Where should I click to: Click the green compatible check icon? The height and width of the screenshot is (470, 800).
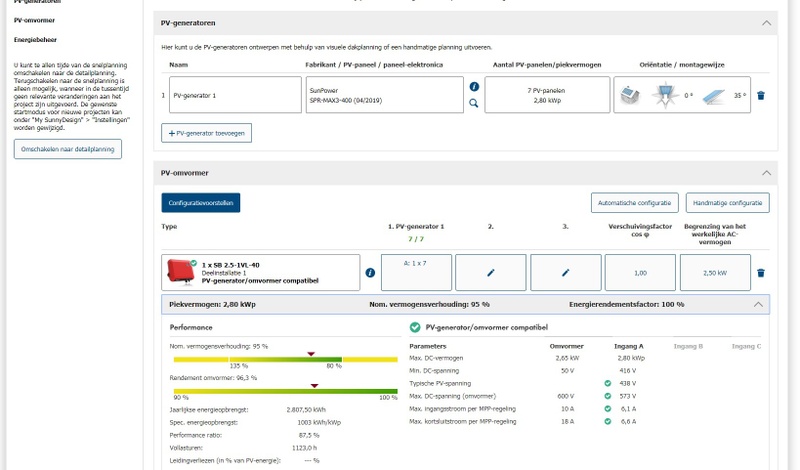point(415,327)
